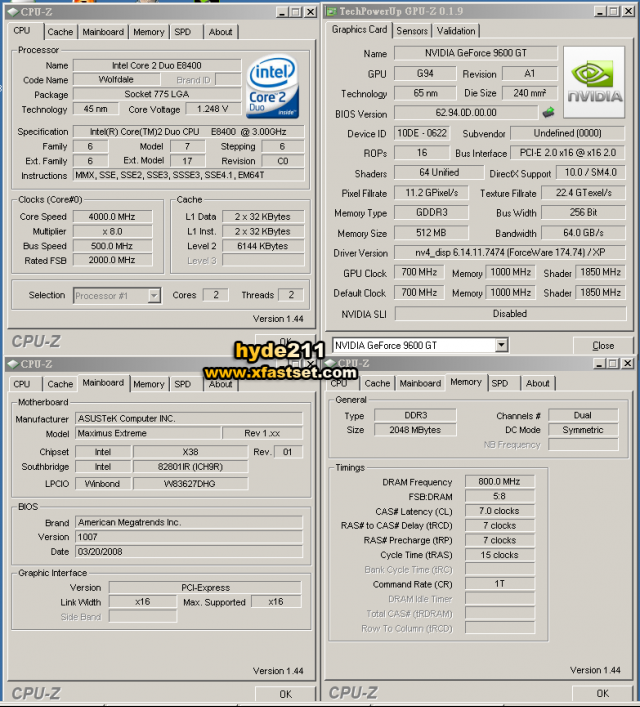This screenshot has height=707, width=640.
Task: Open Memory tab in bottom-left CPU-Z
Action: 148,384
